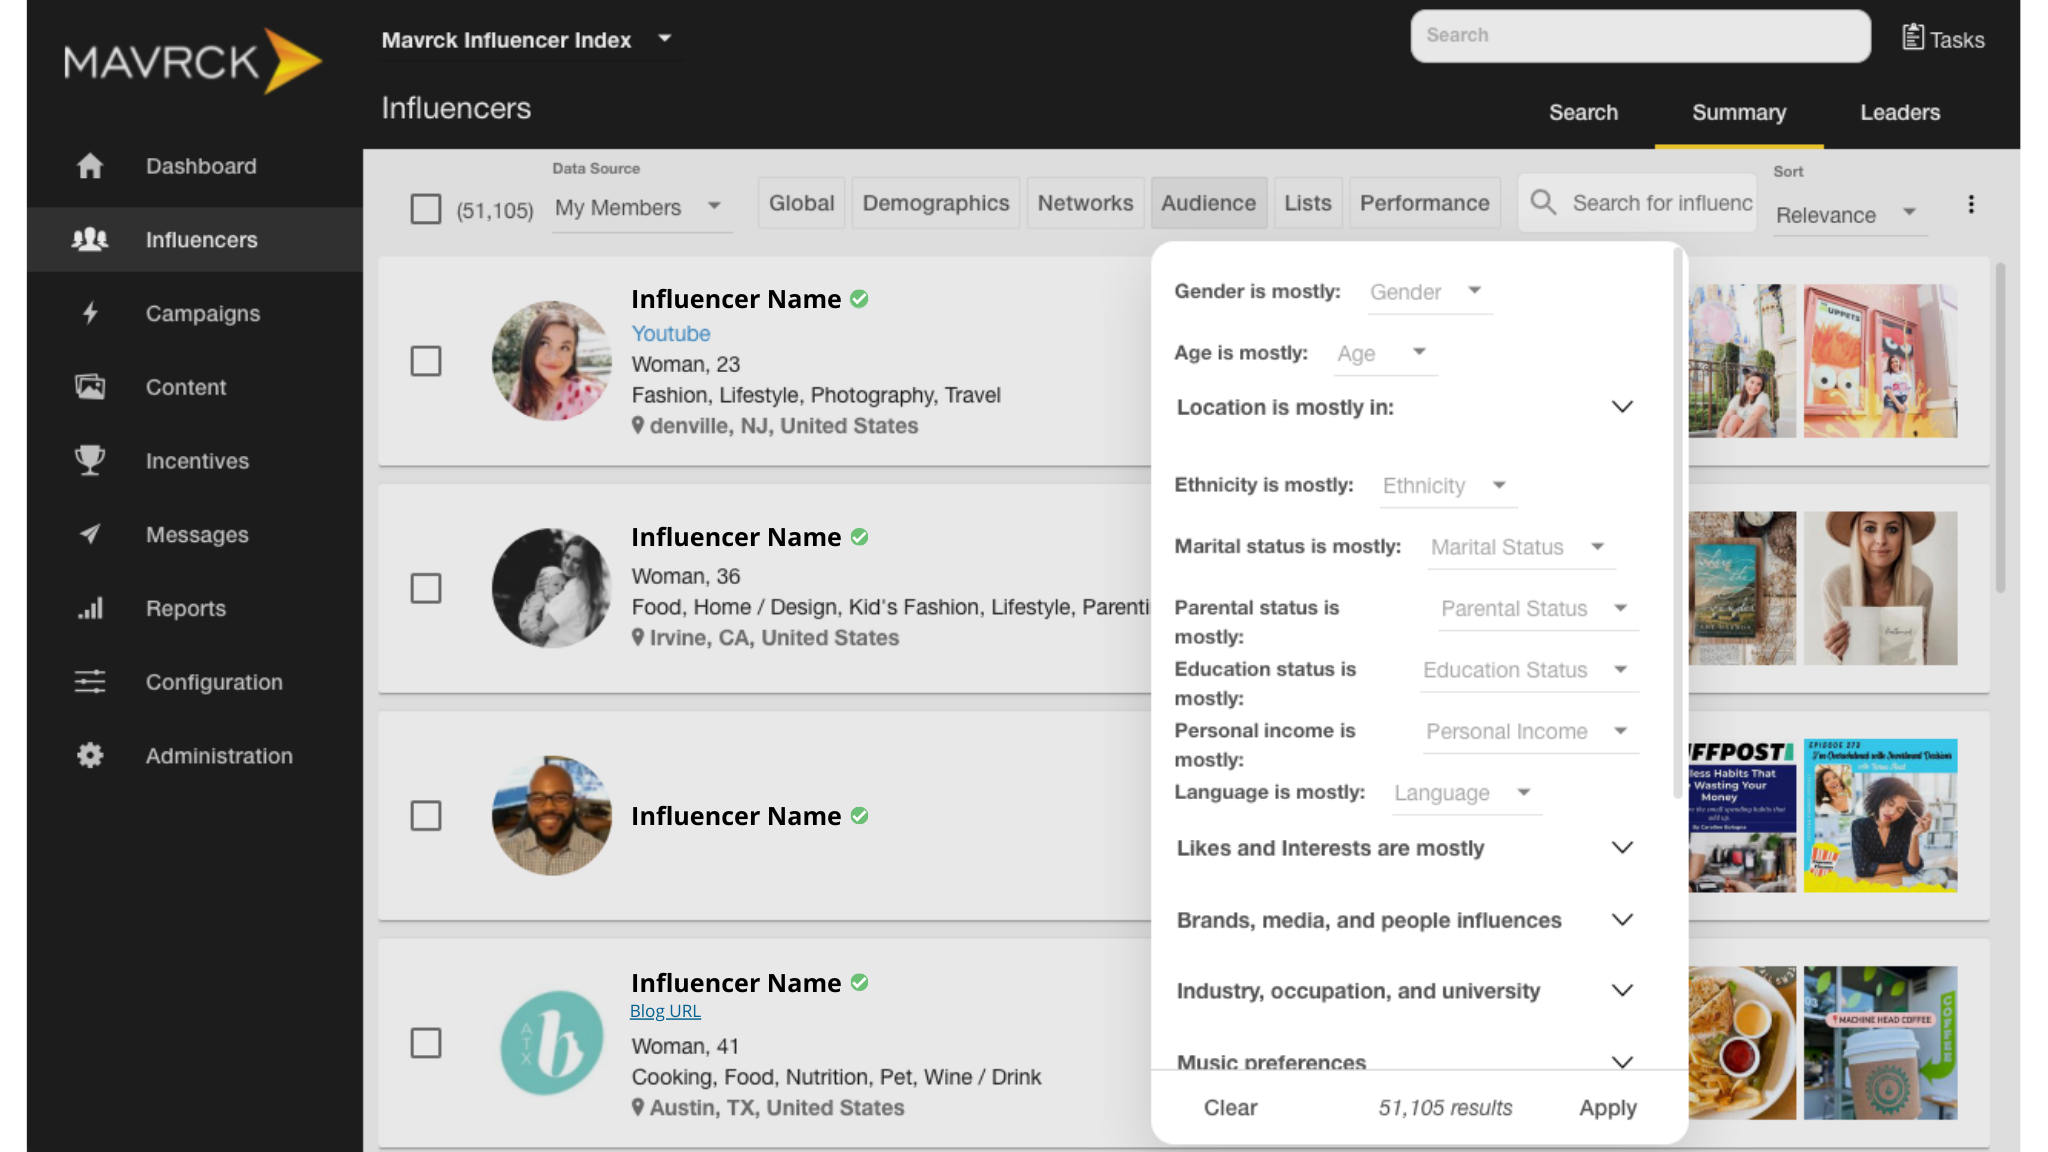The height and width of the screenshot is (1152, 2048).
Task: Open the Audience filter tab
Action: click(1208, 202)
